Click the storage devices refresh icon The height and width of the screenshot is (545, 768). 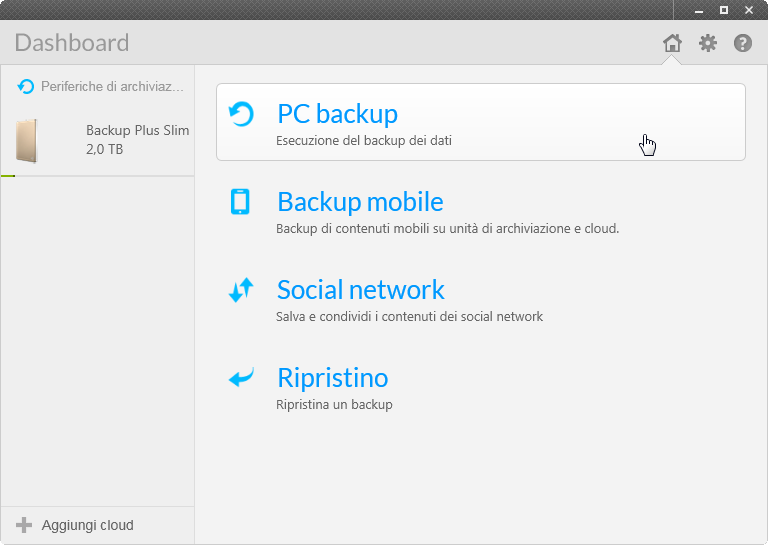coord(26,87)
